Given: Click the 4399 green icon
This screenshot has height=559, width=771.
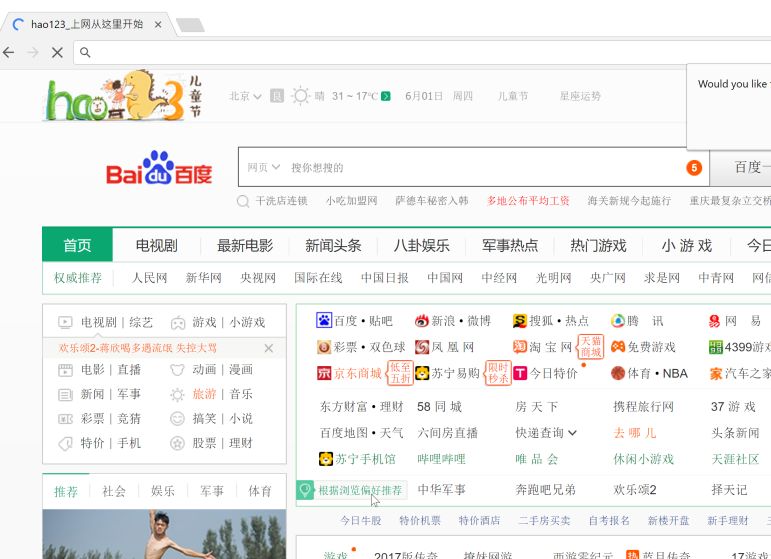Looking at the screenshot, I should point(715,347).
